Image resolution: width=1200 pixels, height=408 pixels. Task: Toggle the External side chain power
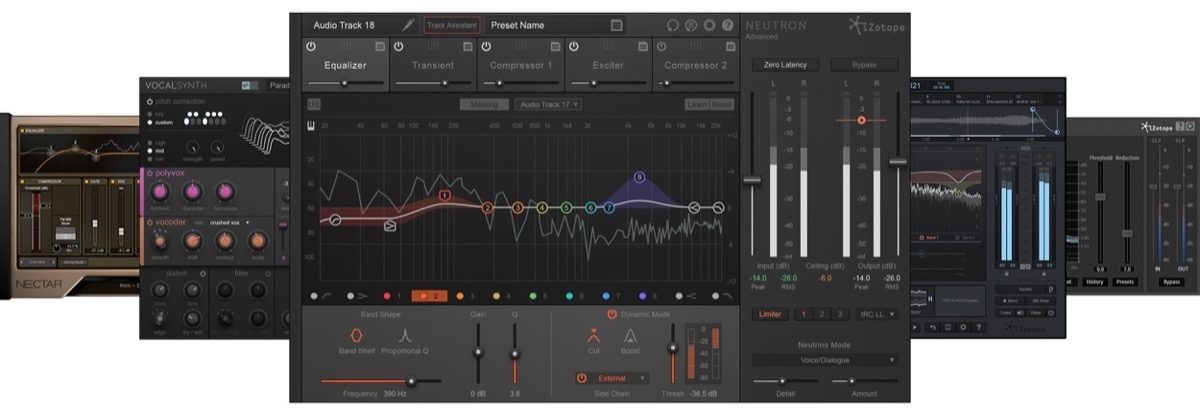point(581,378)
